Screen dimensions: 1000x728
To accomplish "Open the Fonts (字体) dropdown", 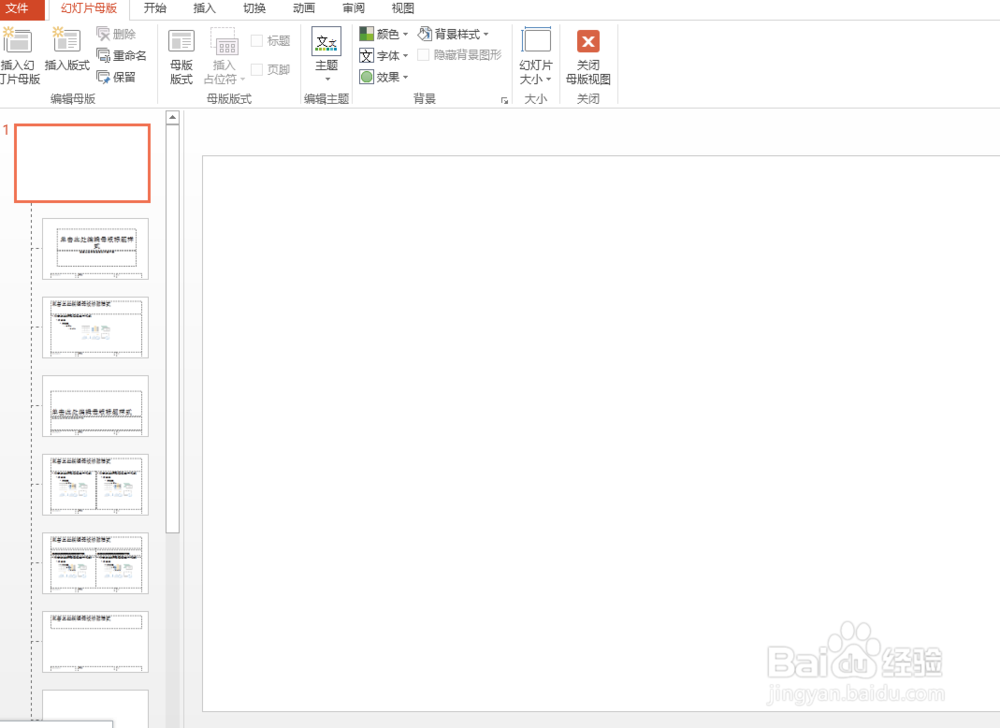I will (x=383, y=55).
